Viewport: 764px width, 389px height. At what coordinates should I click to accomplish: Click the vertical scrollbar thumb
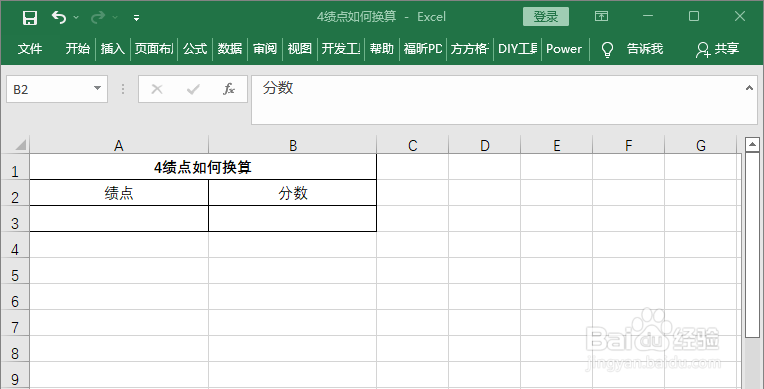tap(752, 245)
